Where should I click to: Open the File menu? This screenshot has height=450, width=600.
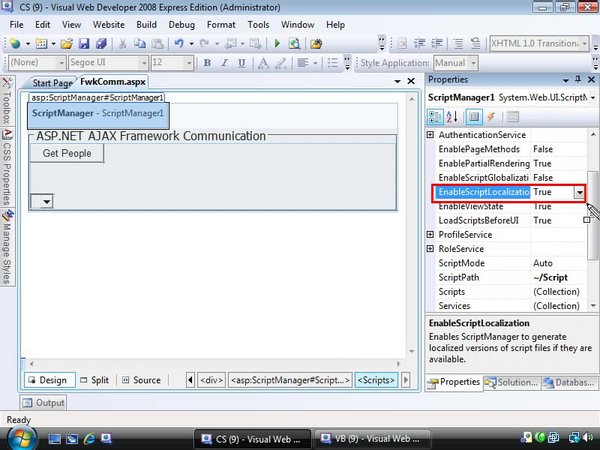coord(16,24)
